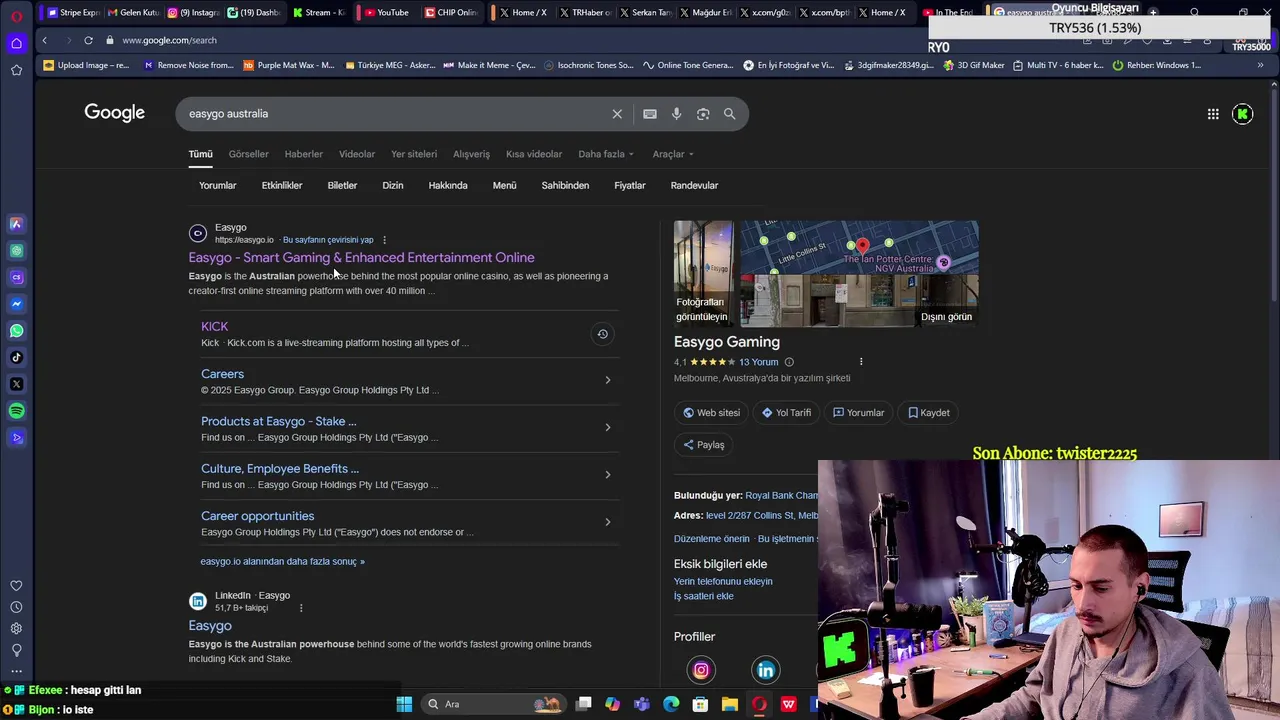Open Microsoft Store from the taskbar
The width and height of the screenshot is (1280, 720).
(x=701, y=704)
